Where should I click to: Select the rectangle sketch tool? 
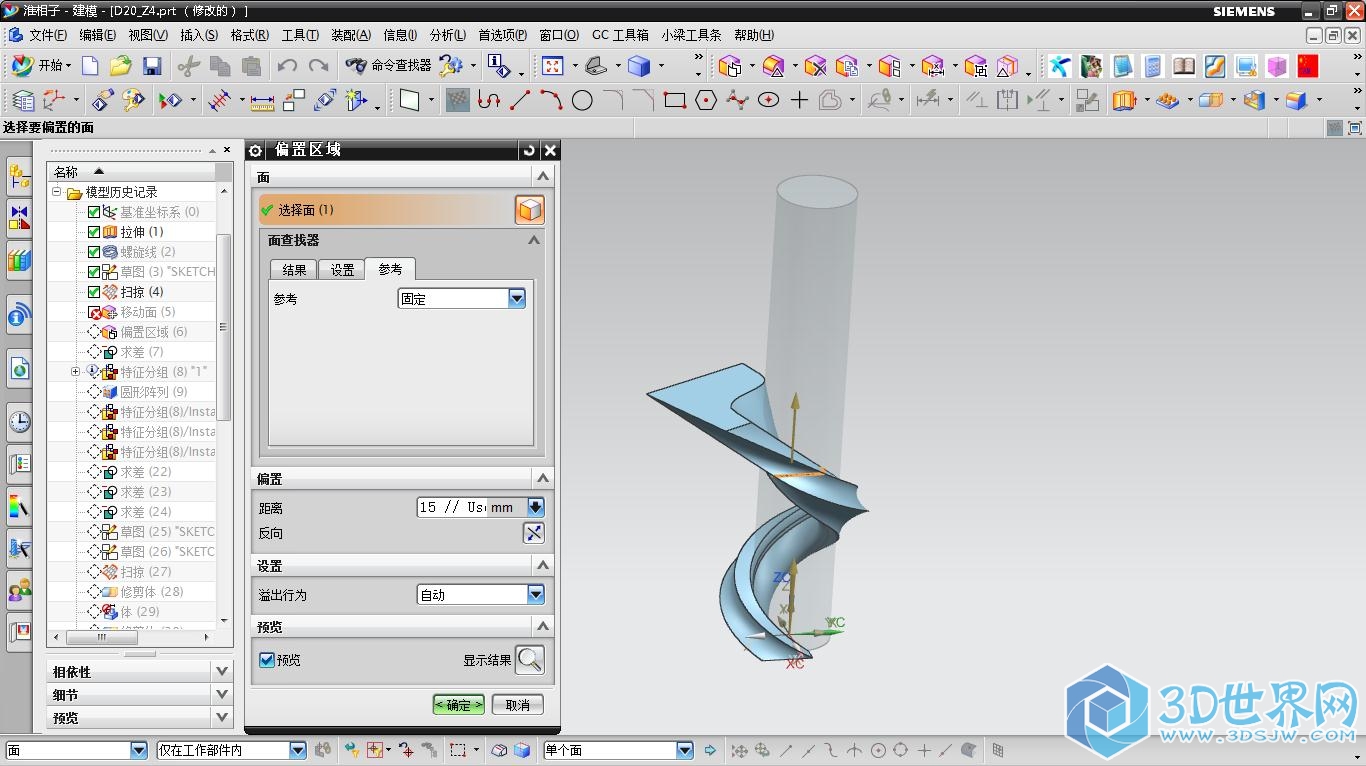tap(675, 101)
